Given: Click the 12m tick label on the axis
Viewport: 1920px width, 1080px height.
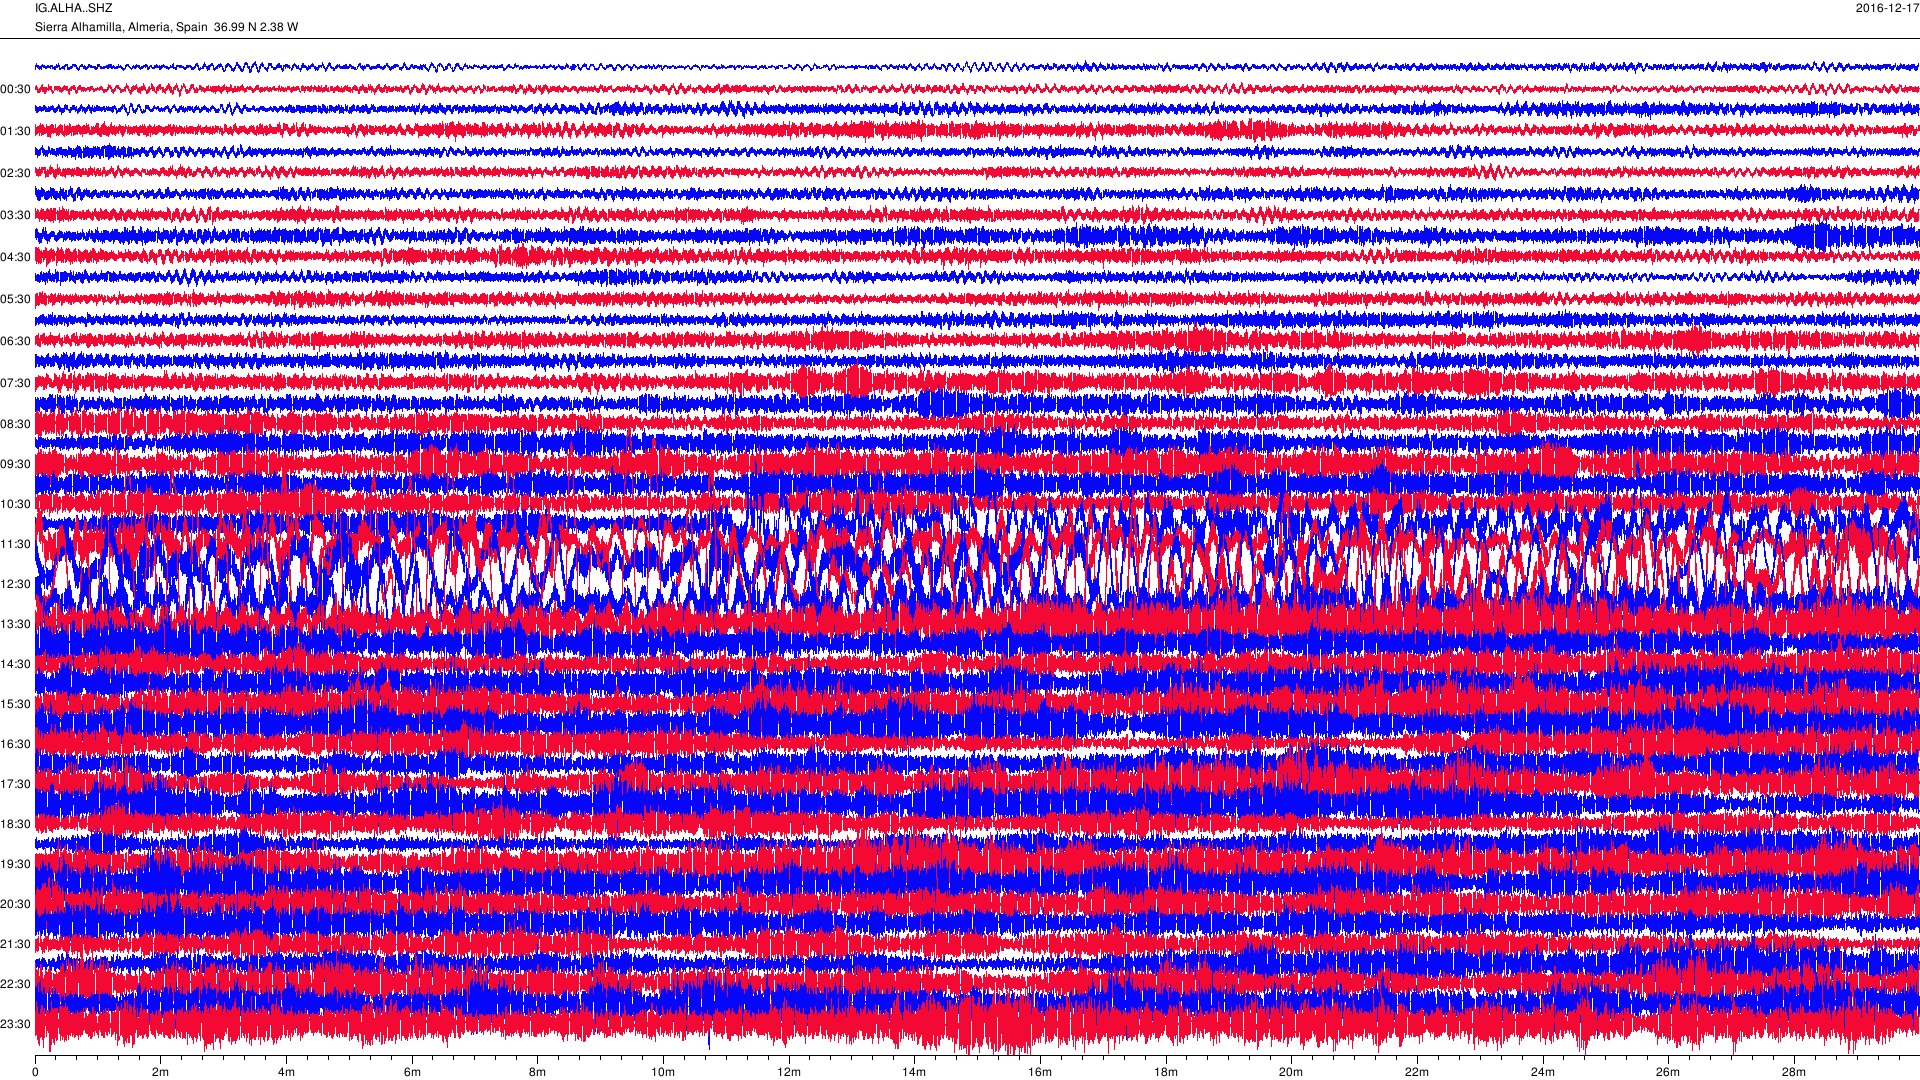Looking at the screenshot, I should 789,1072.
